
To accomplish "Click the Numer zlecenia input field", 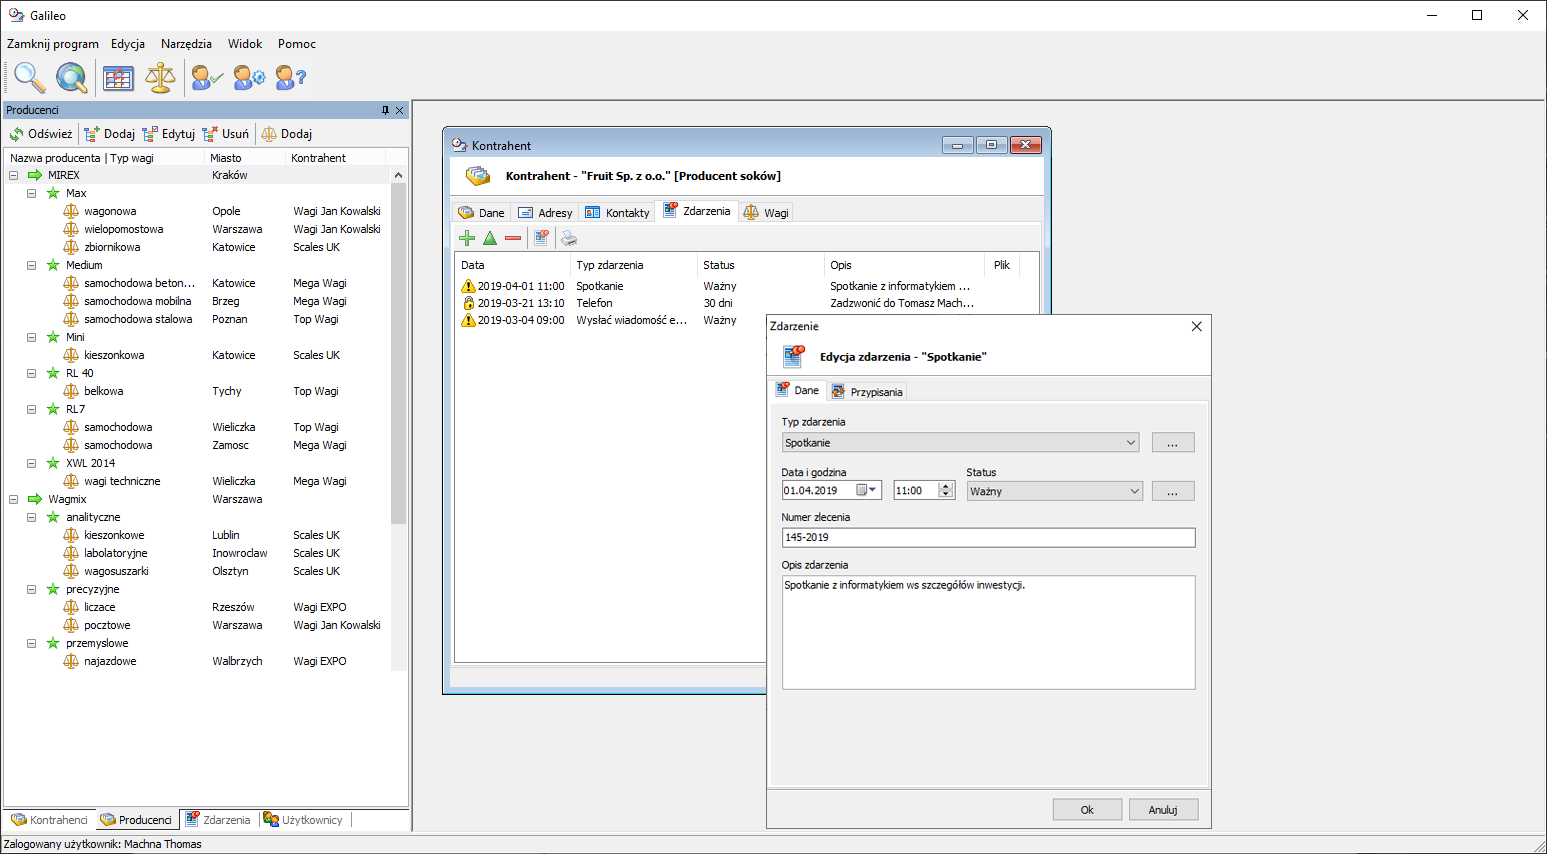I will pyautogui.click(x=987, y=537).
